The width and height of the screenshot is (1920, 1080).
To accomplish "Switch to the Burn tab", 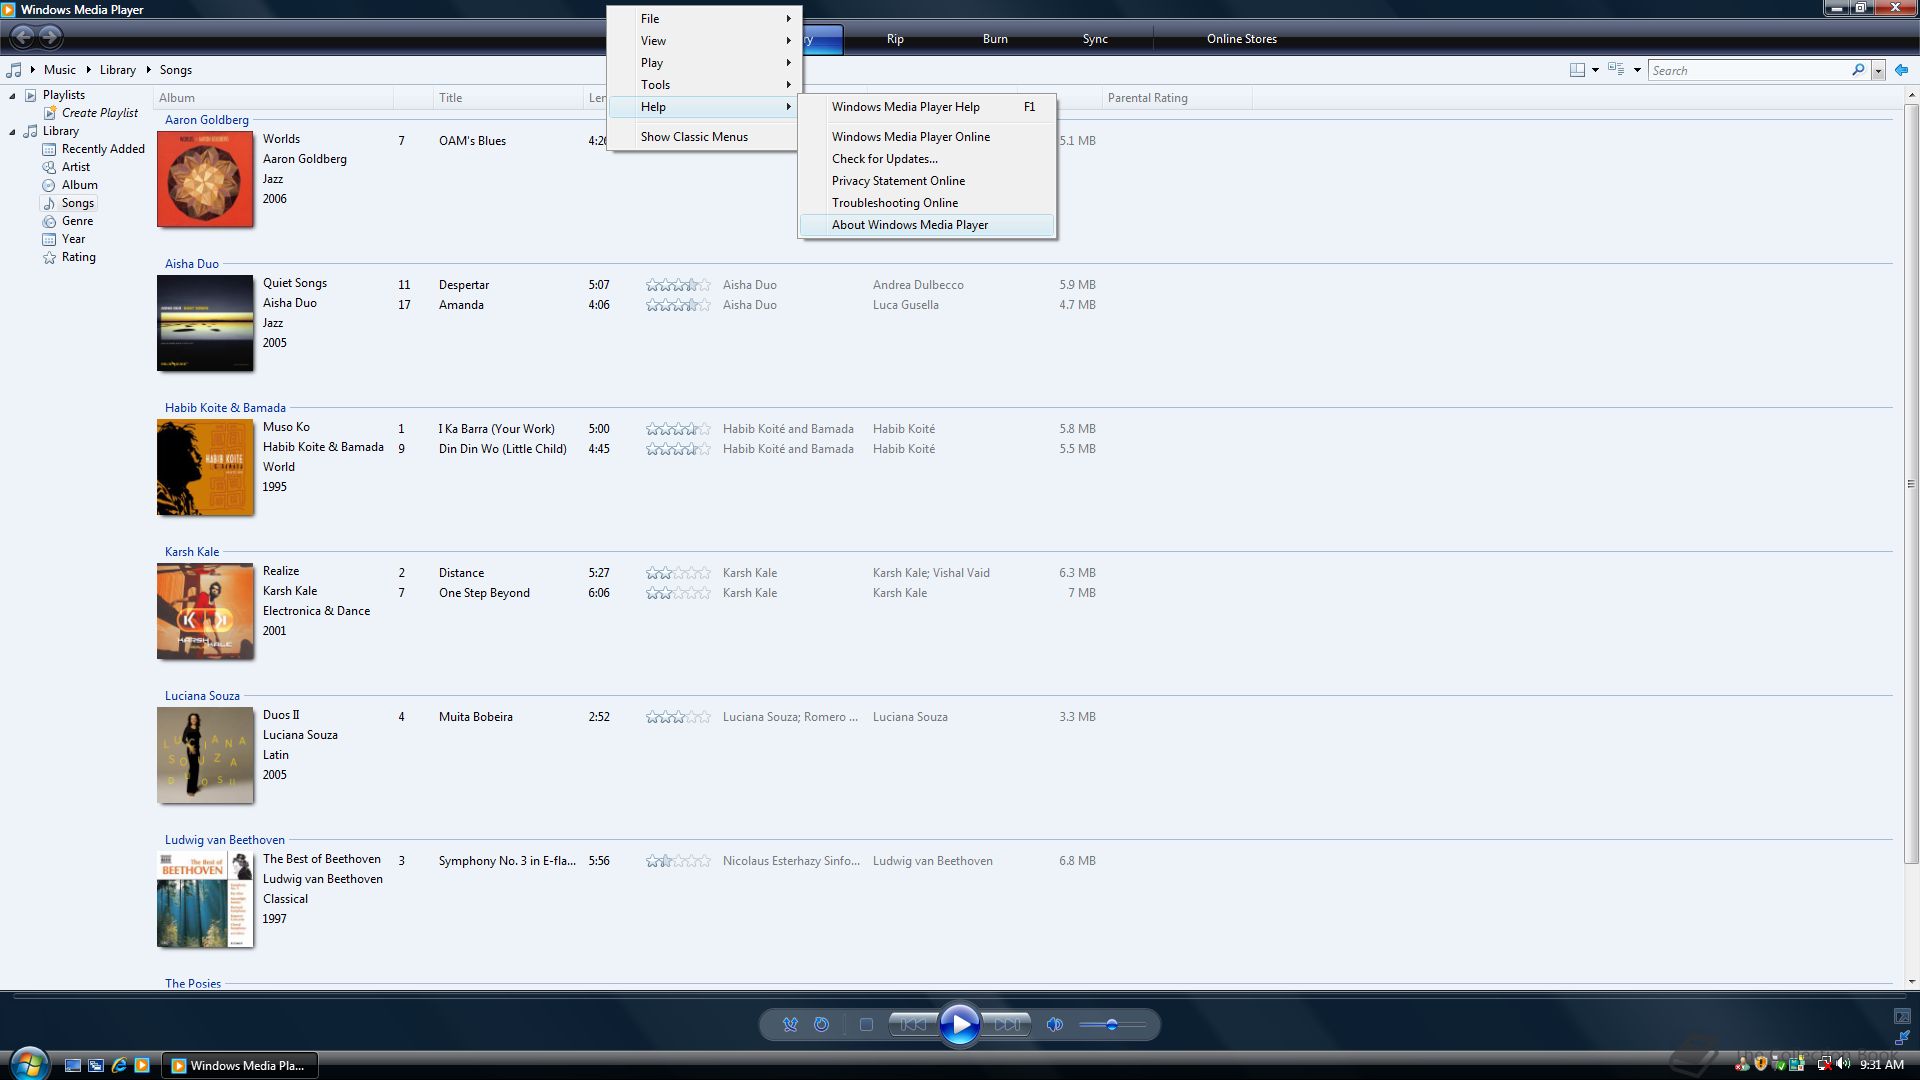I will point(995,39).
